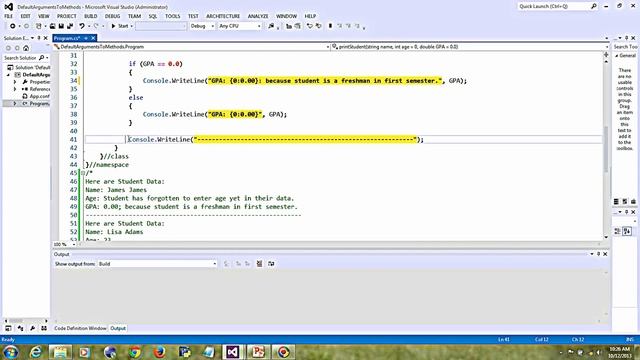Click the Undo toolbar icon

pyautogui.click(x=82, y=26)
